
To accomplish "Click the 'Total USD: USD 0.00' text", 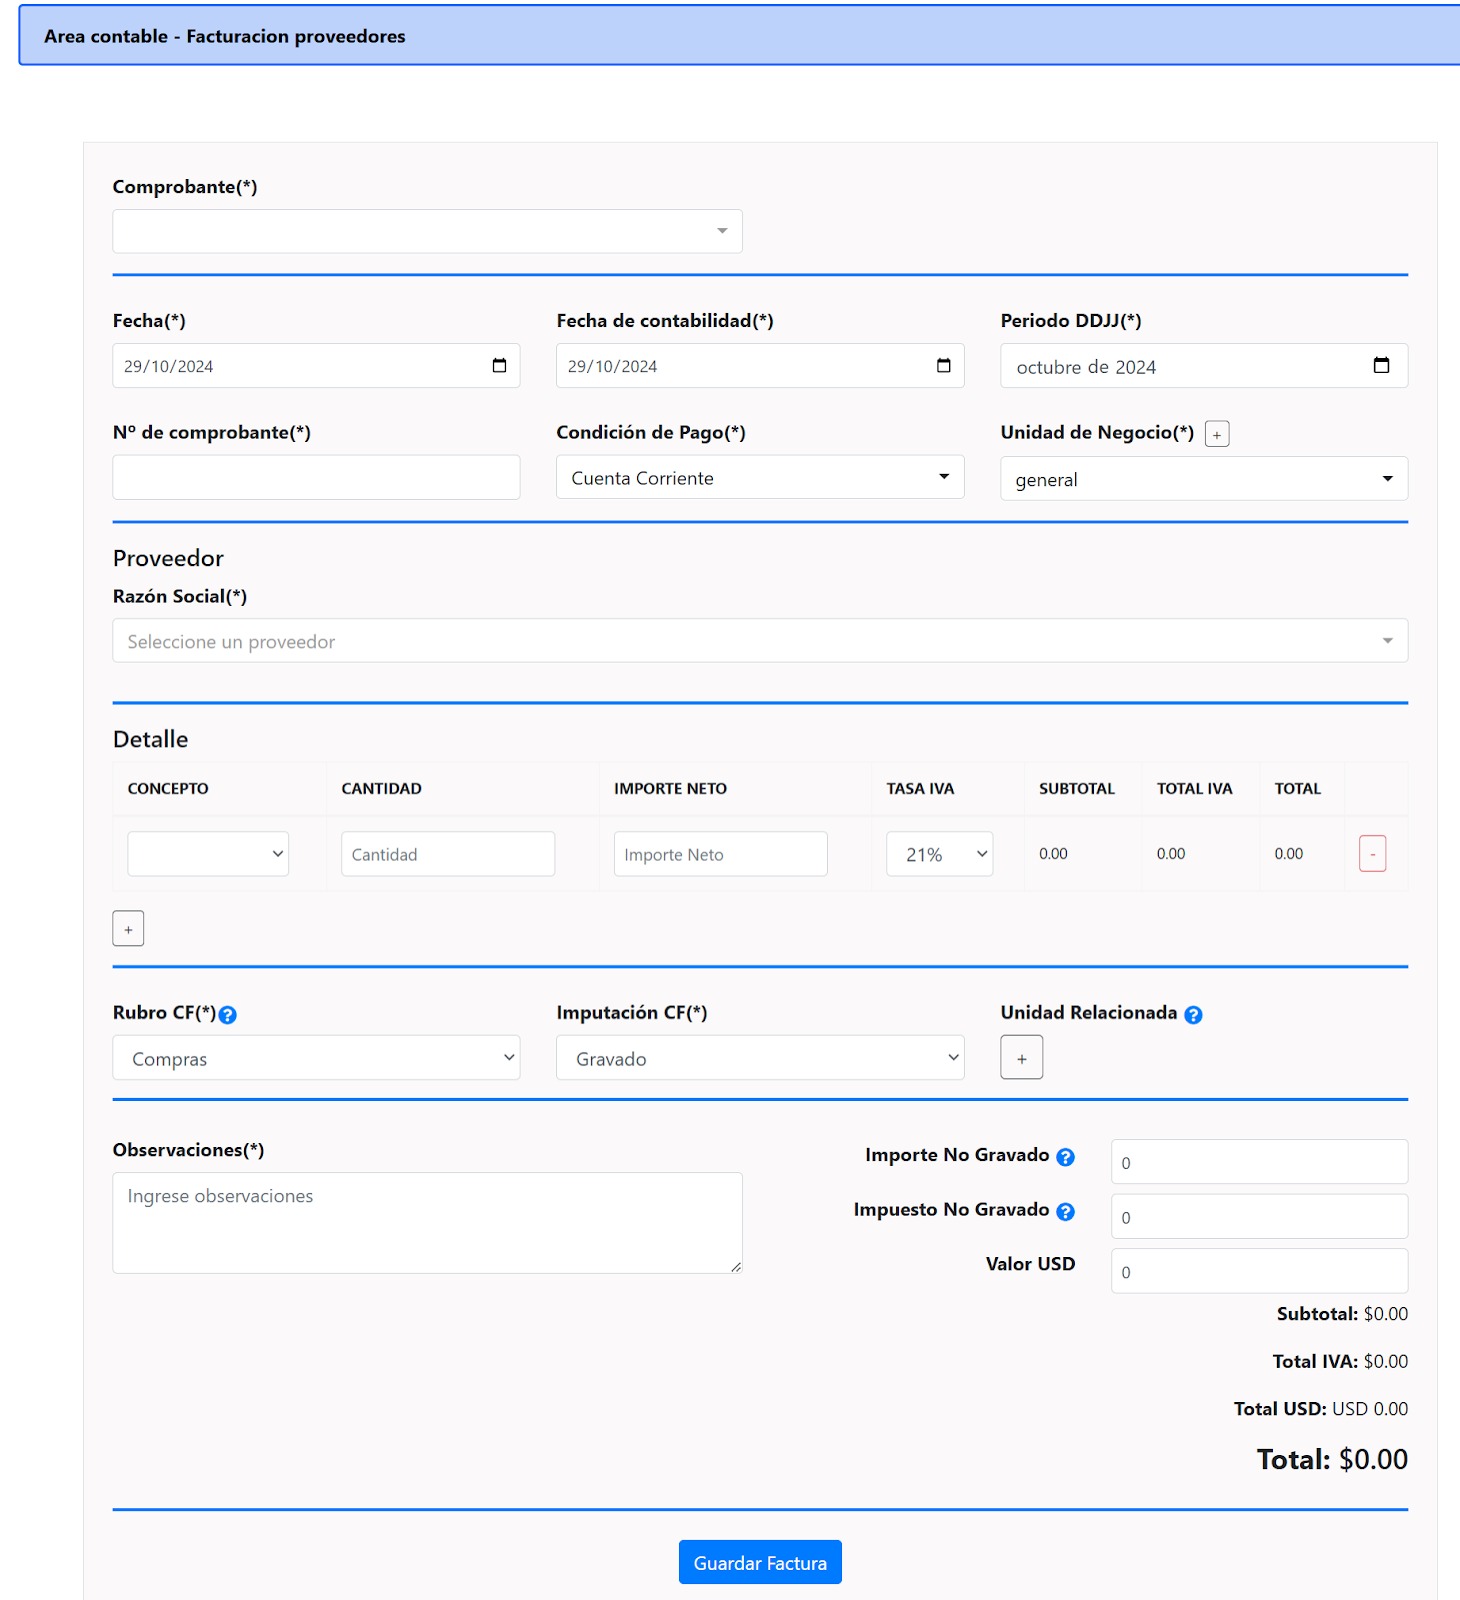I will tap(1320, 1409).
